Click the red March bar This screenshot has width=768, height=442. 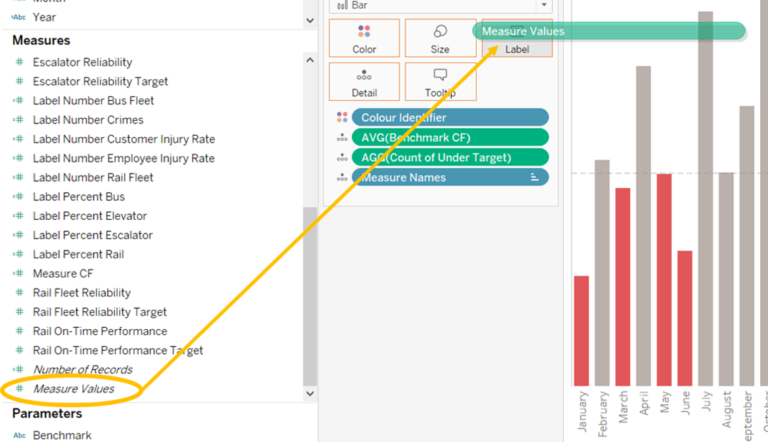tap(623, 287)
